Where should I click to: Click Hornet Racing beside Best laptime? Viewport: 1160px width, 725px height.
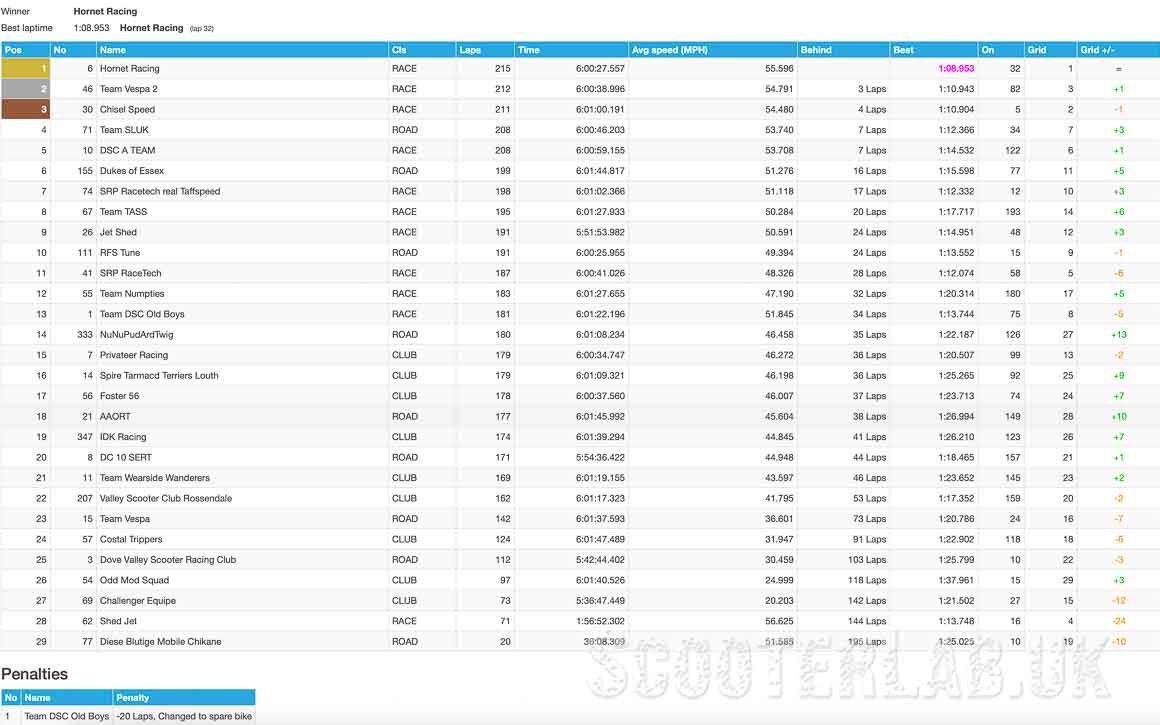coord(152,28)
